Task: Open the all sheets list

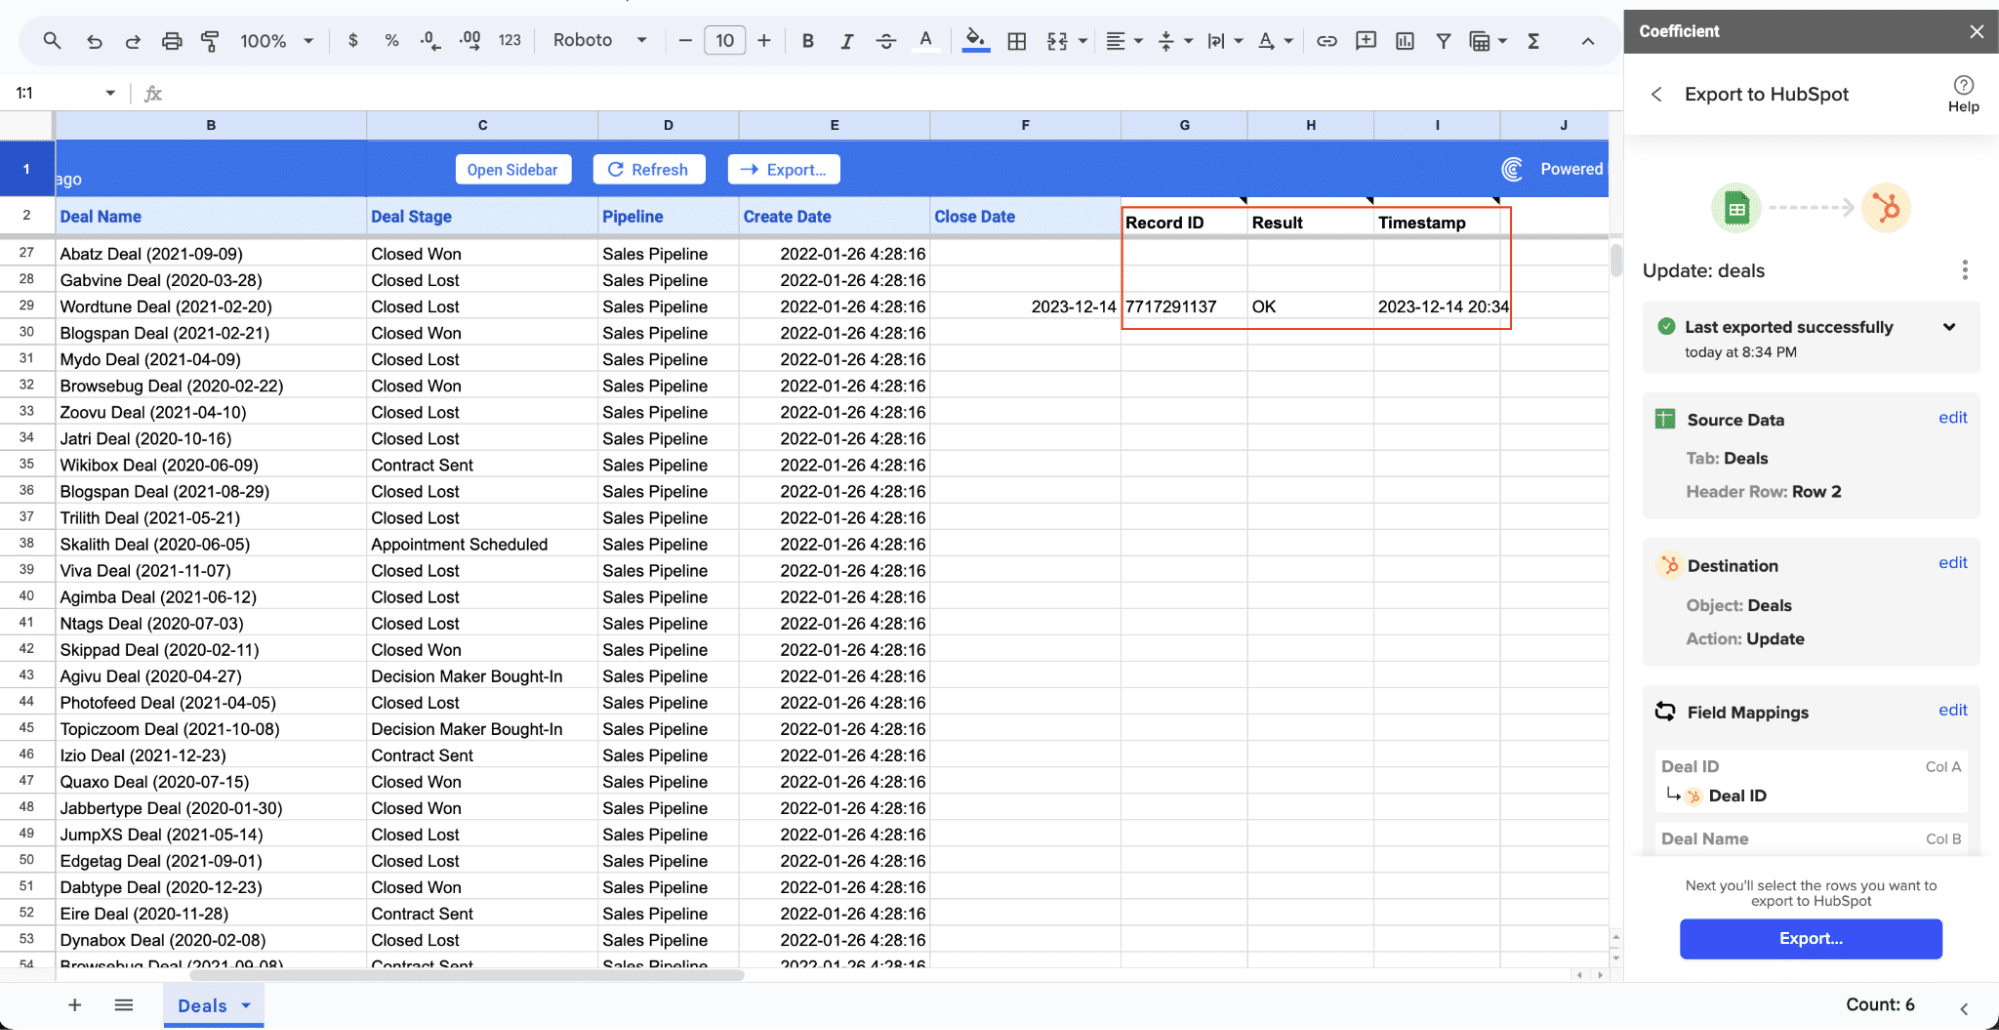Action: pos(124,1005)
